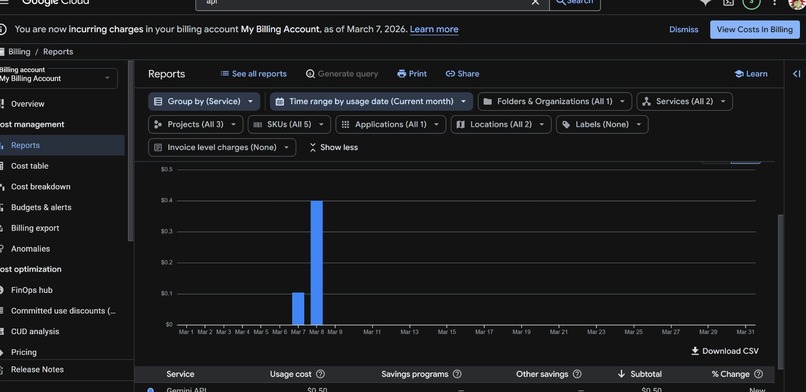Clear the search field with X icon

[535, 2]
